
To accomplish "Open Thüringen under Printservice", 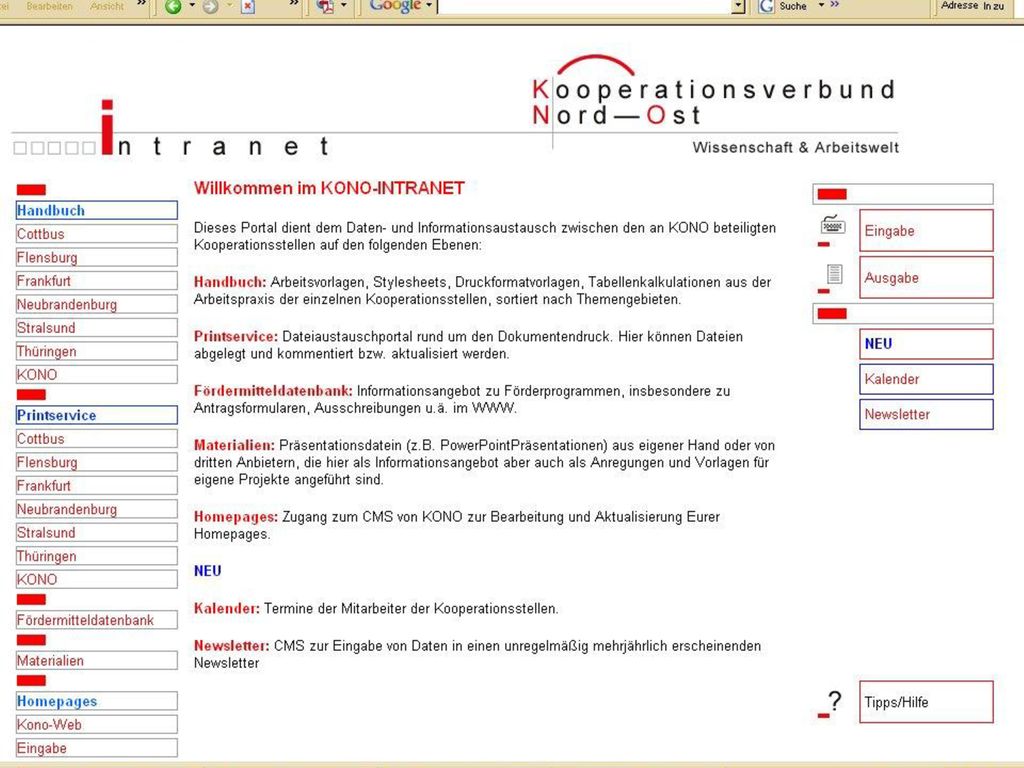I will pyautogui.click(x=97, y=556).
